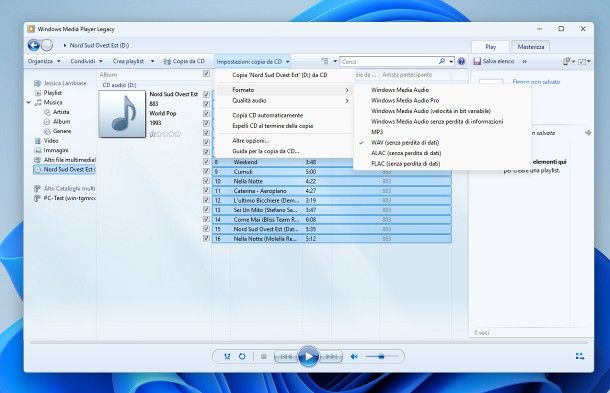This screenshot has width=610, height=393.
Task: Switch to the Masterizza tab
Action: pyautogui.click(x=531, y=47)
